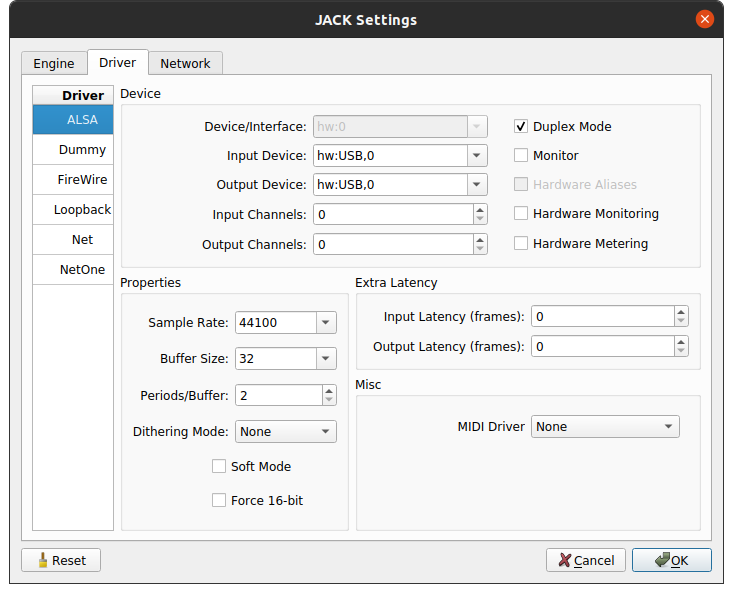
Task: Decrease Periods/Buffer with down arrow
Action: (x=329, y=400)
